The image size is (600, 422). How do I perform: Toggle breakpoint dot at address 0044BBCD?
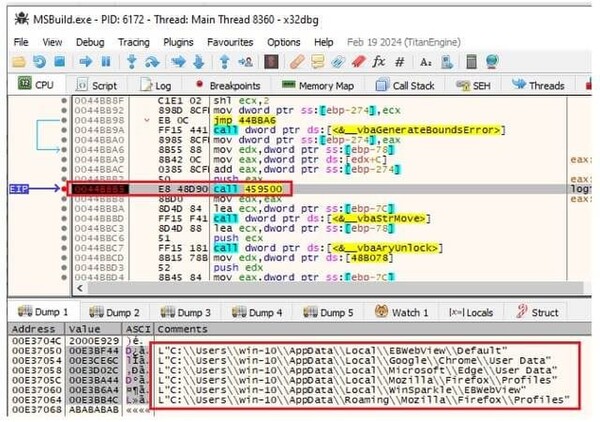coord(64,258)
